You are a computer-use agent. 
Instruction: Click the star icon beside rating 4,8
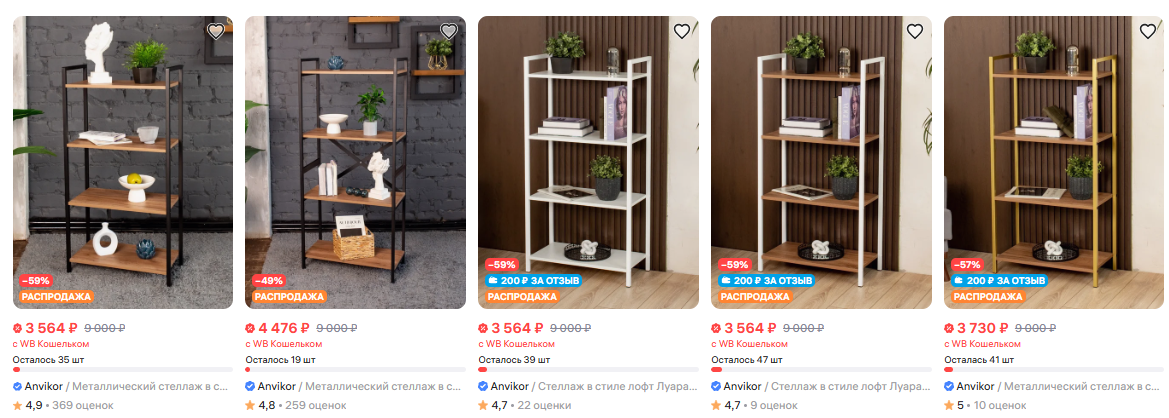pos(250,405)
